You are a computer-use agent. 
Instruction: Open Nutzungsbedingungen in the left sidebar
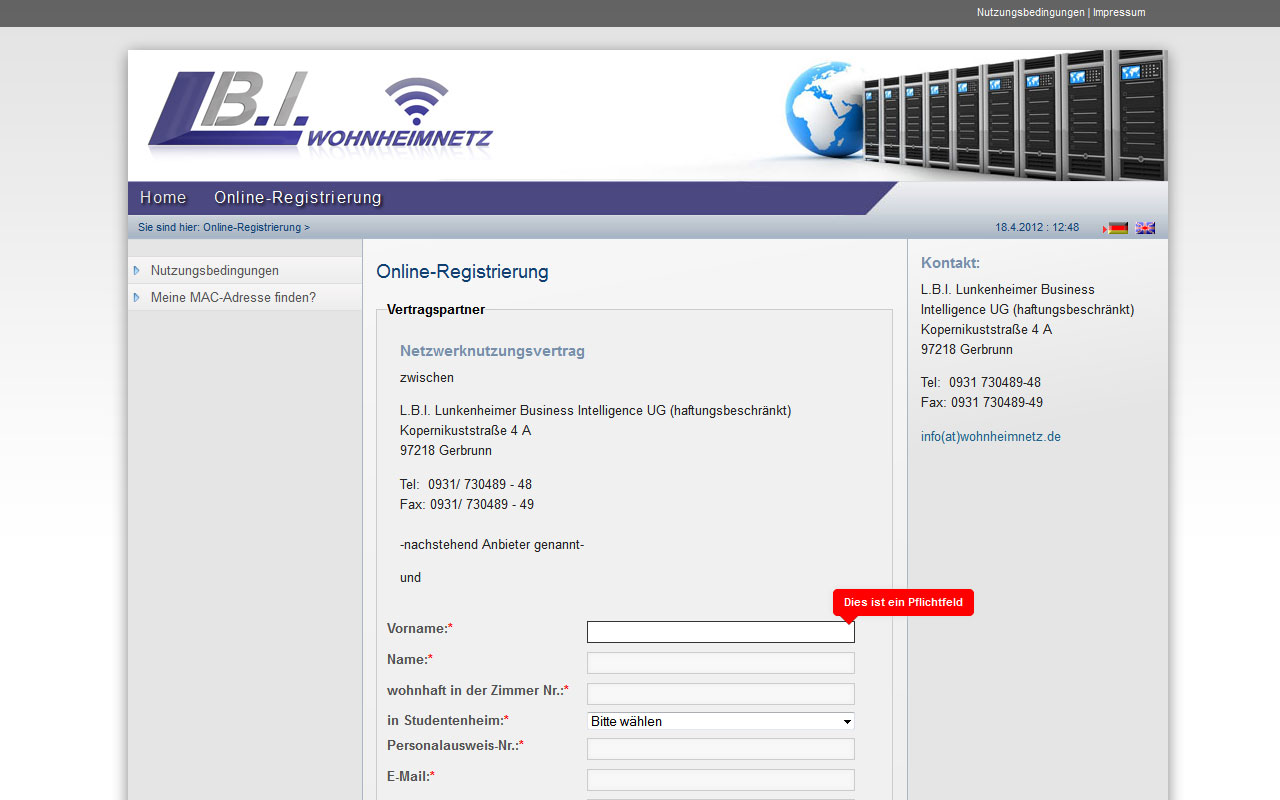point(245,271)
